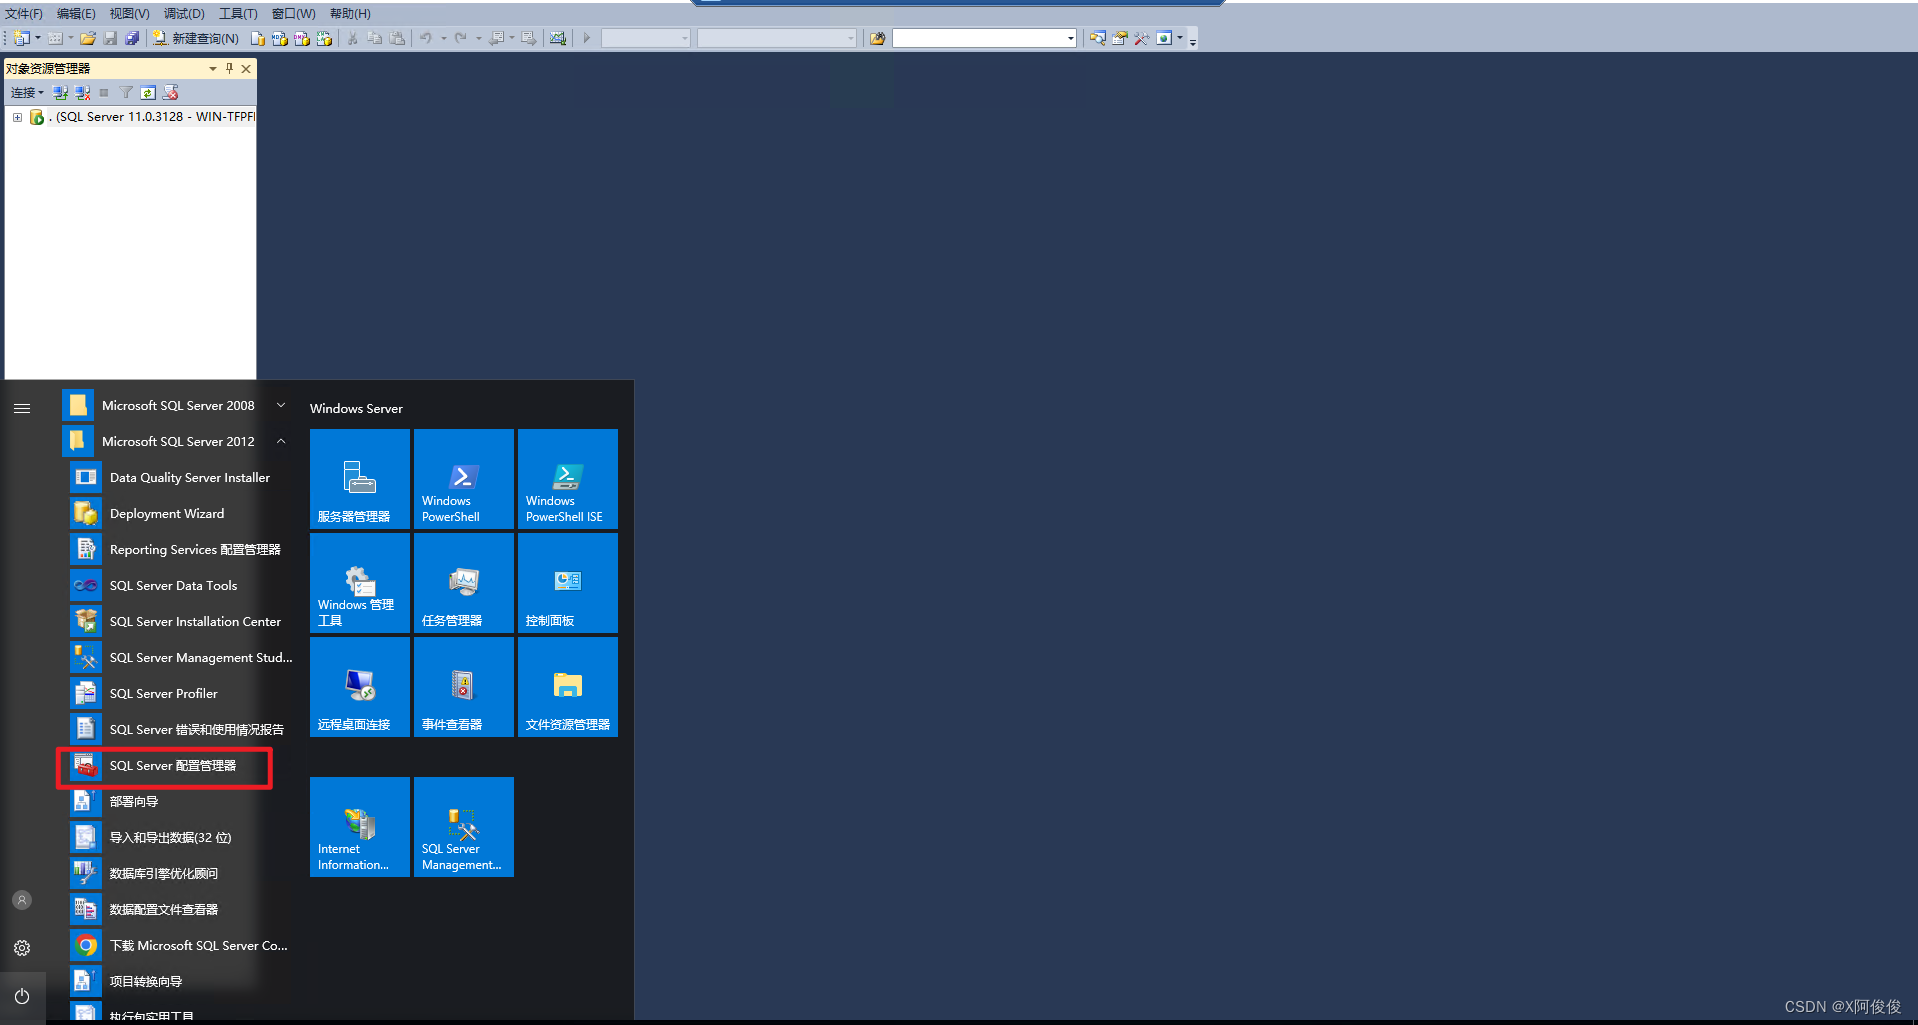Open the 连接 dropdown in Object Explorer
Viewport: 1918px width, 1025px height.
[x=27, y=92]
